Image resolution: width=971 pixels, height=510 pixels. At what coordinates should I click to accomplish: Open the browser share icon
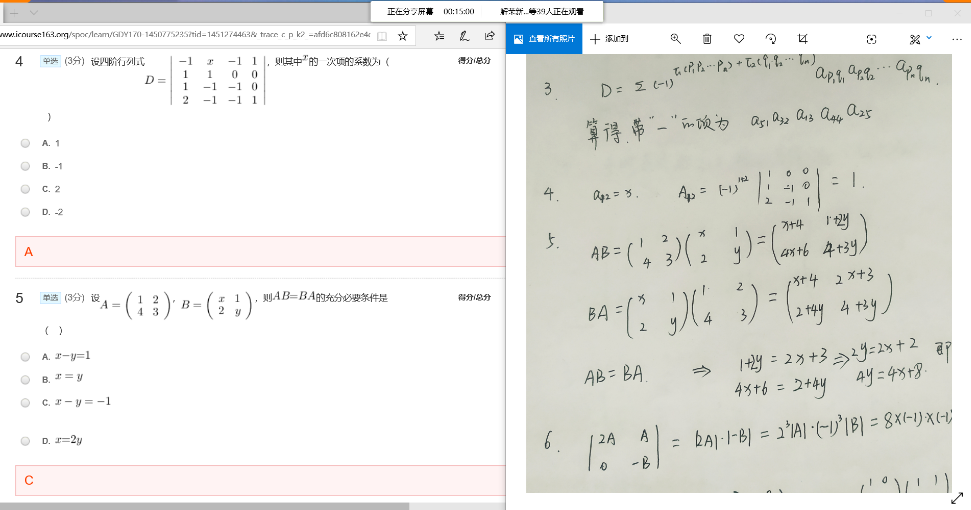[489, 35]
